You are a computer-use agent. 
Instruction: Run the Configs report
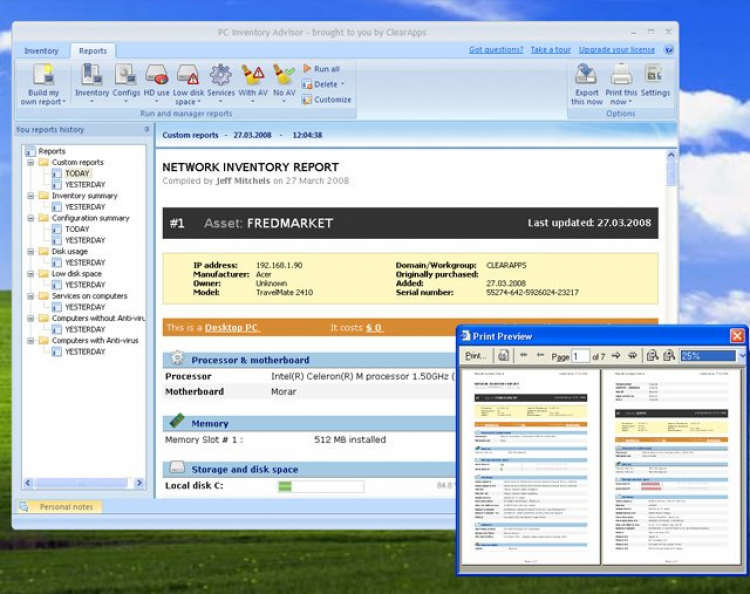(126, 82)
